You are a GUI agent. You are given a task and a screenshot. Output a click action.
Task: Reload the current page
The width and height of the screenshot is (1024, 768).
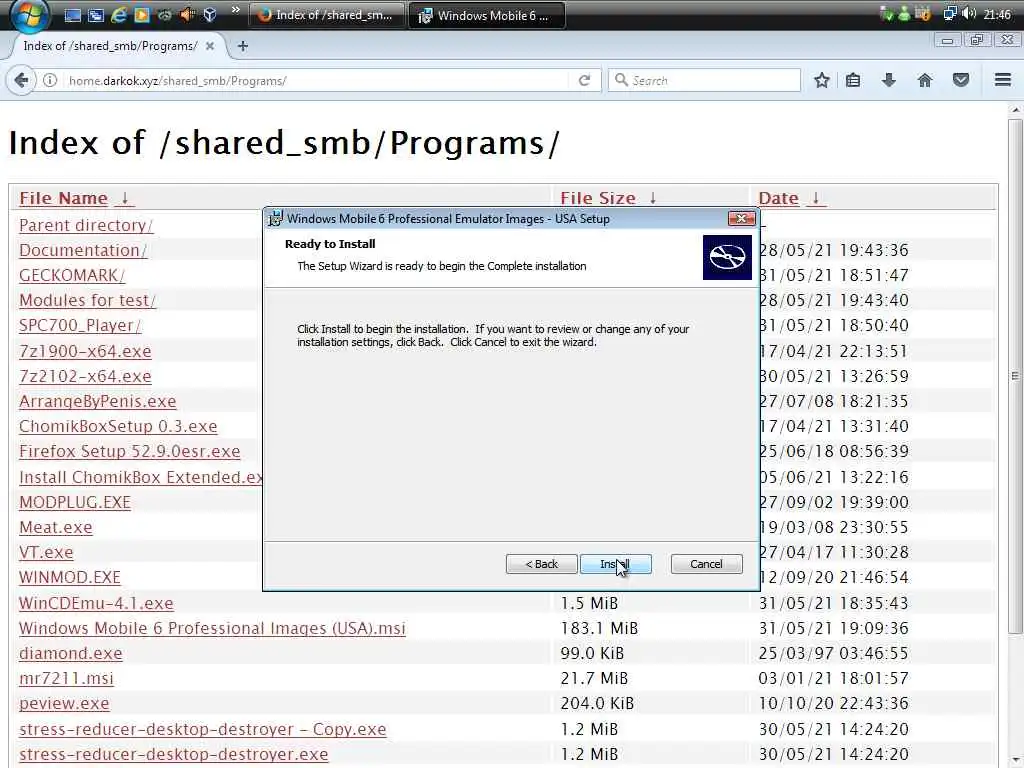584,80
